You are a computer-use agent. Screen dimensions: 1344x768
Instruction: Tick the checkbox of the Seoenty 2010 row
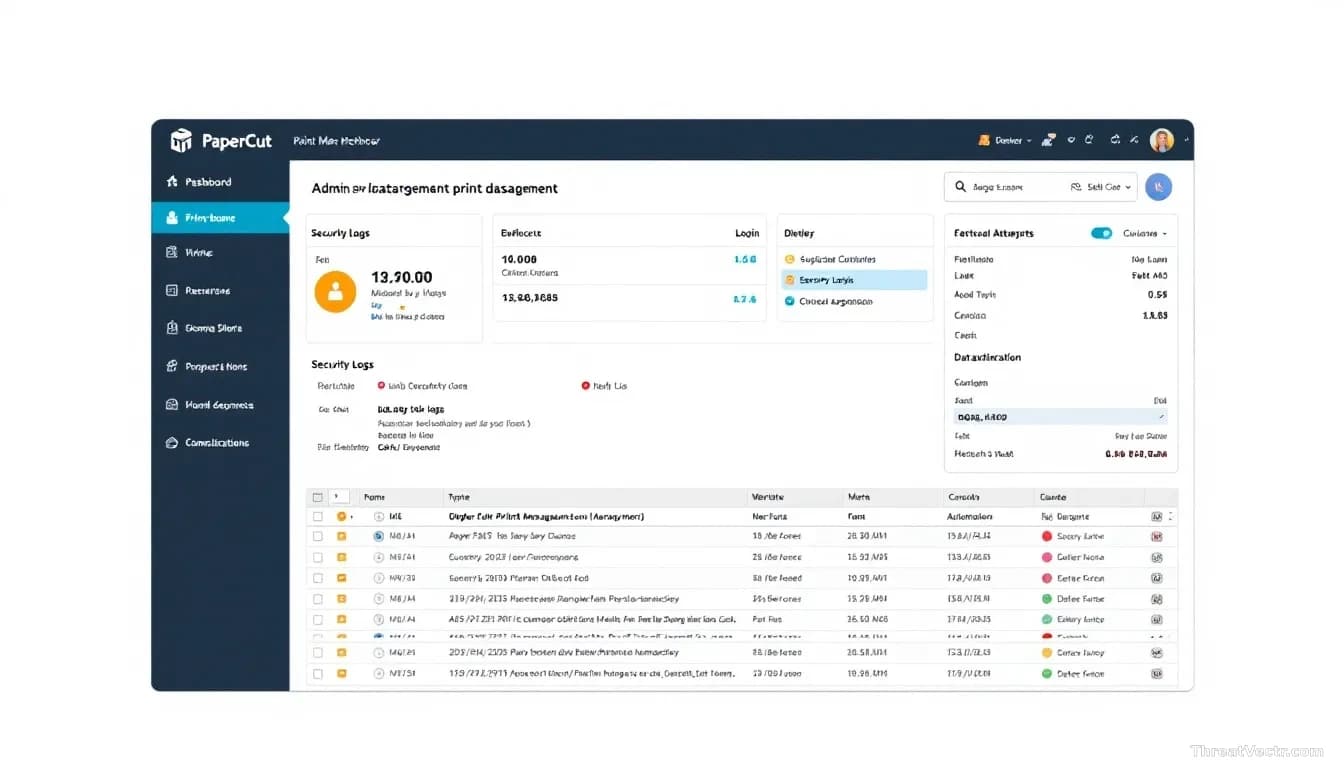[318, 578]
